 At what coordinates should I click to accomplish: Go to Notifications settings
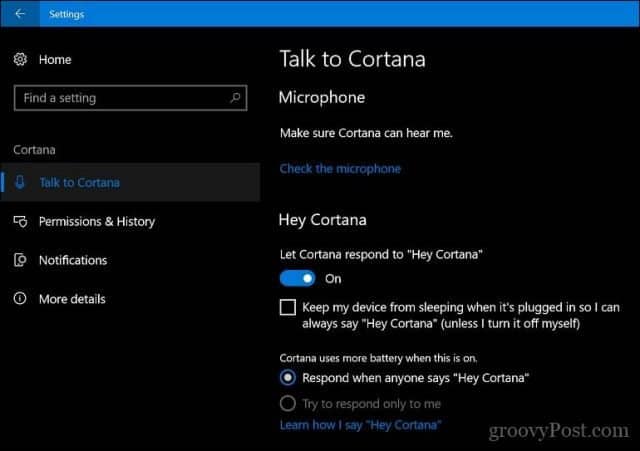click(x=73, y=260)
